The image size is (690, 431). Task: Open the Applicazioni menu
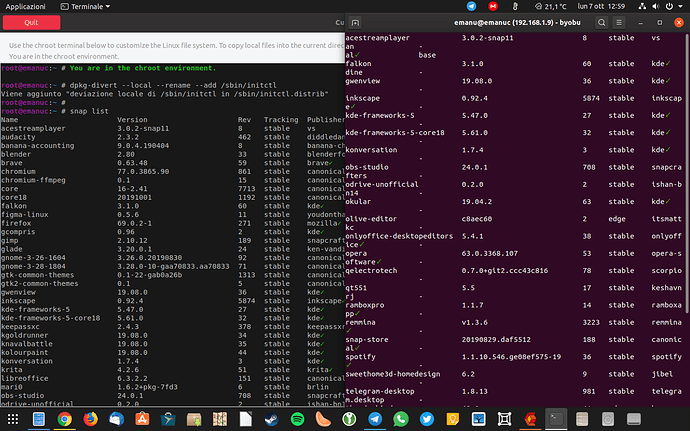pos(26,6)
